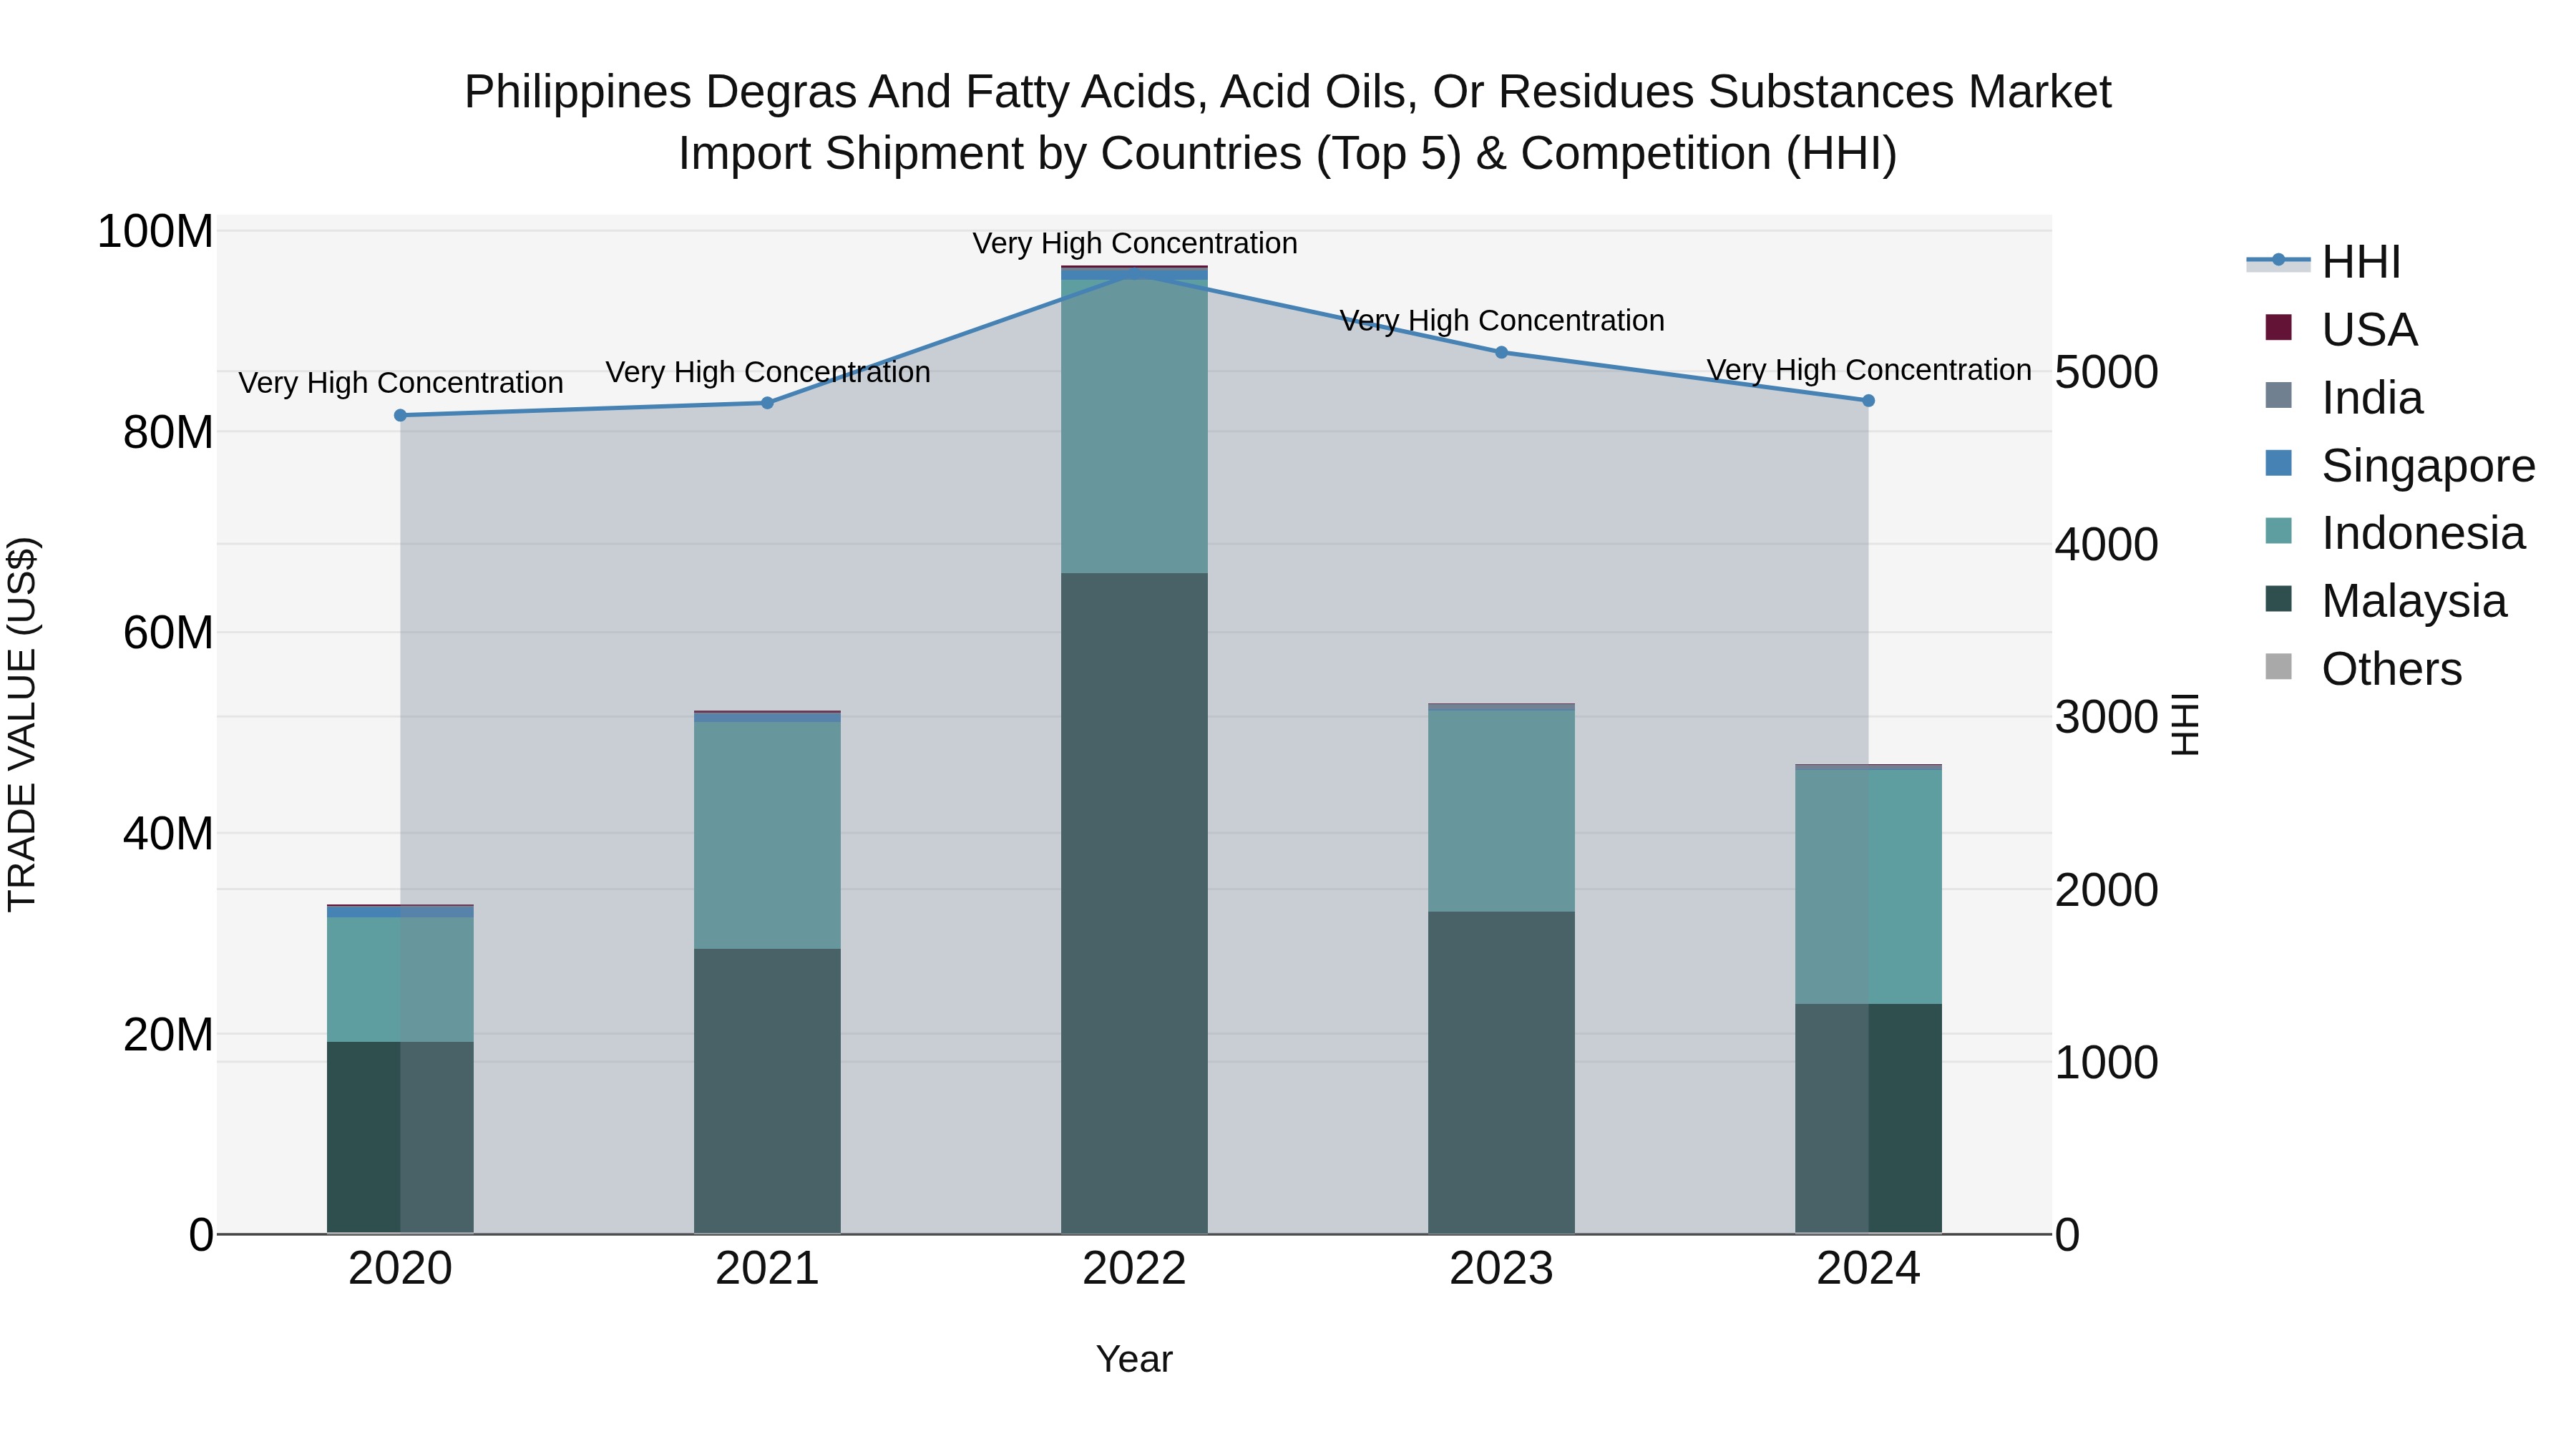This screenshot has height=1449, width=2576.
Task: Toggle the Others legend entry
Action: tap(2363, 669)
